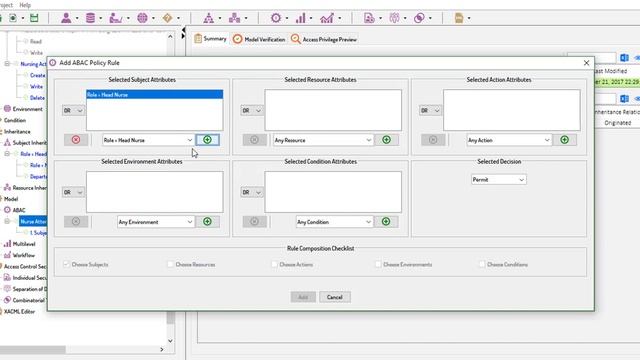Viewport: 640px width, 360px height.
Task: Click the Environment globe toolbar icon
Action: coord(142,18)
